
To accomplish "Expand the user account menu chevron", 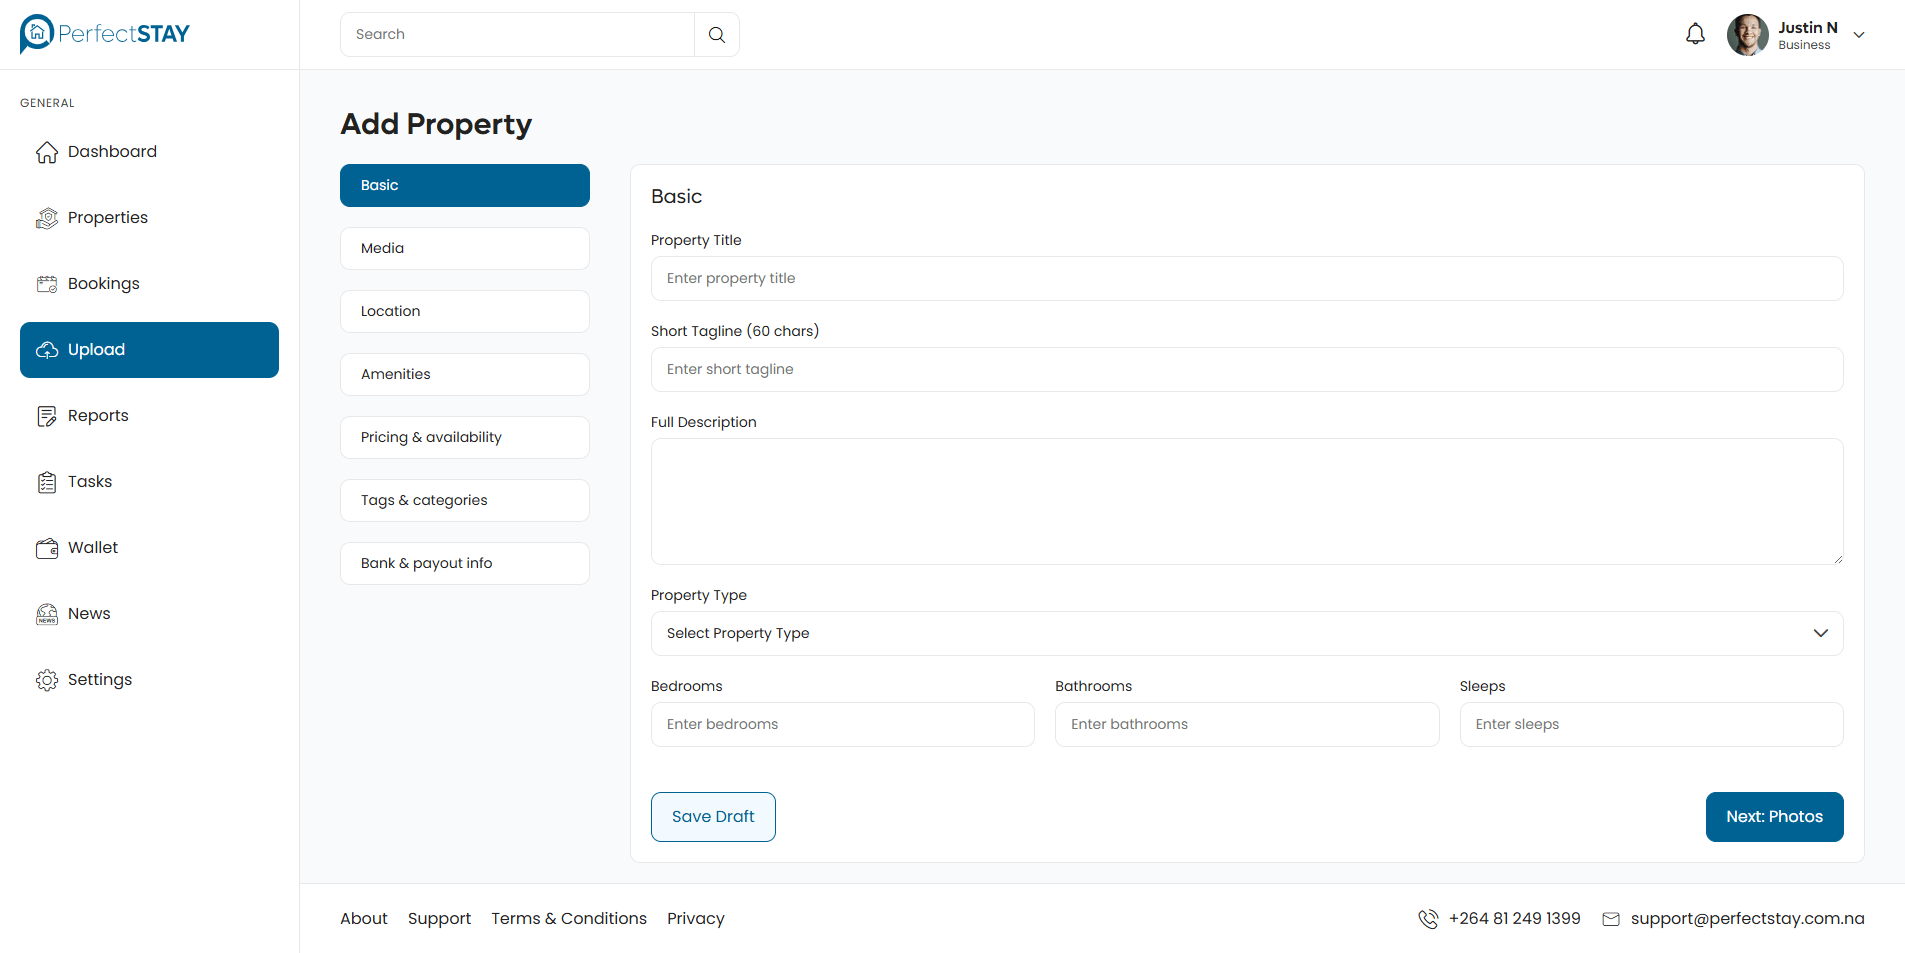I will click(1859, 35).
